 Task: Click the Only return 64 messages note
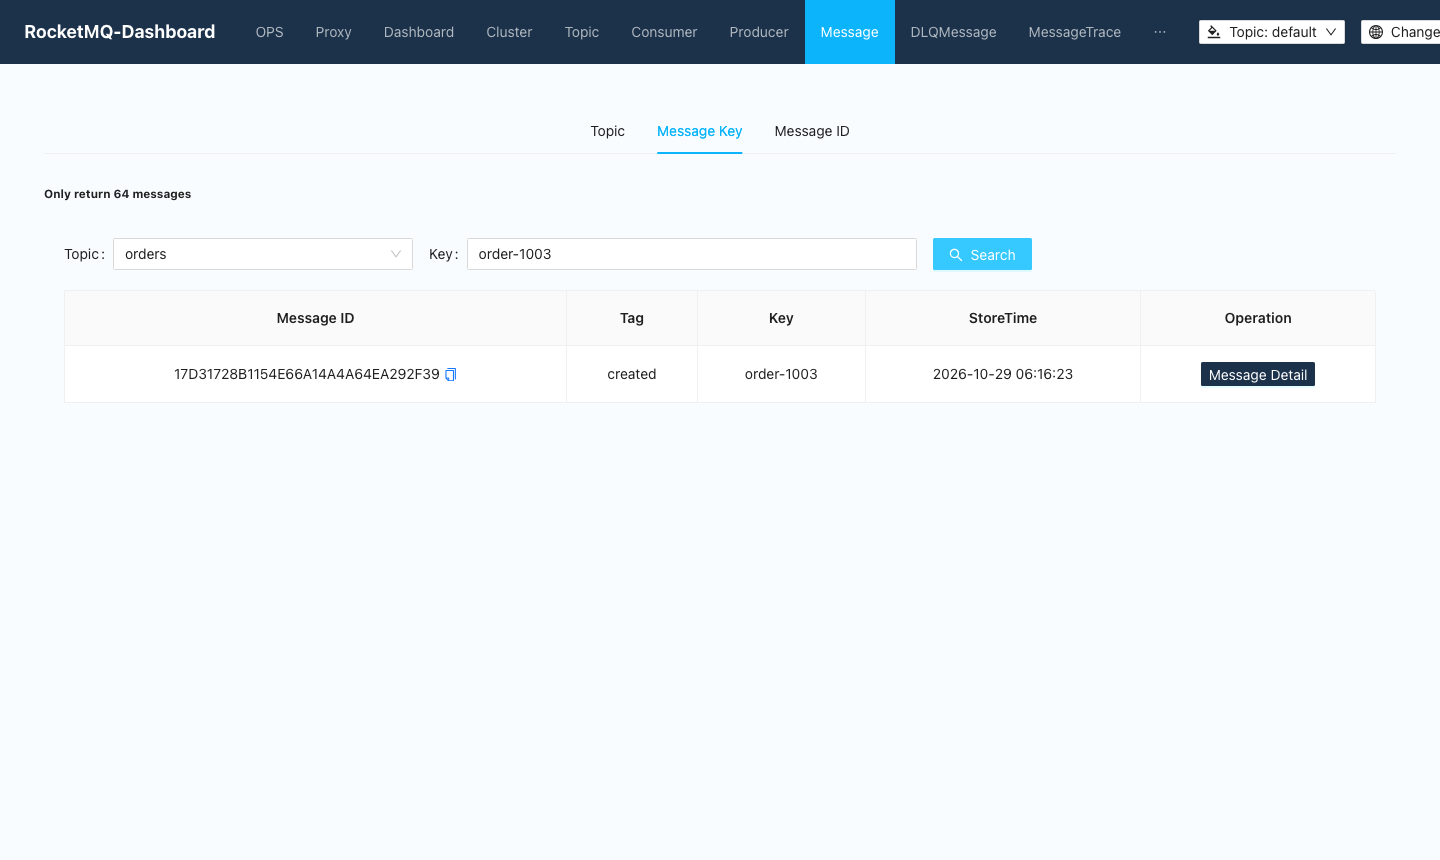[118, 194]
